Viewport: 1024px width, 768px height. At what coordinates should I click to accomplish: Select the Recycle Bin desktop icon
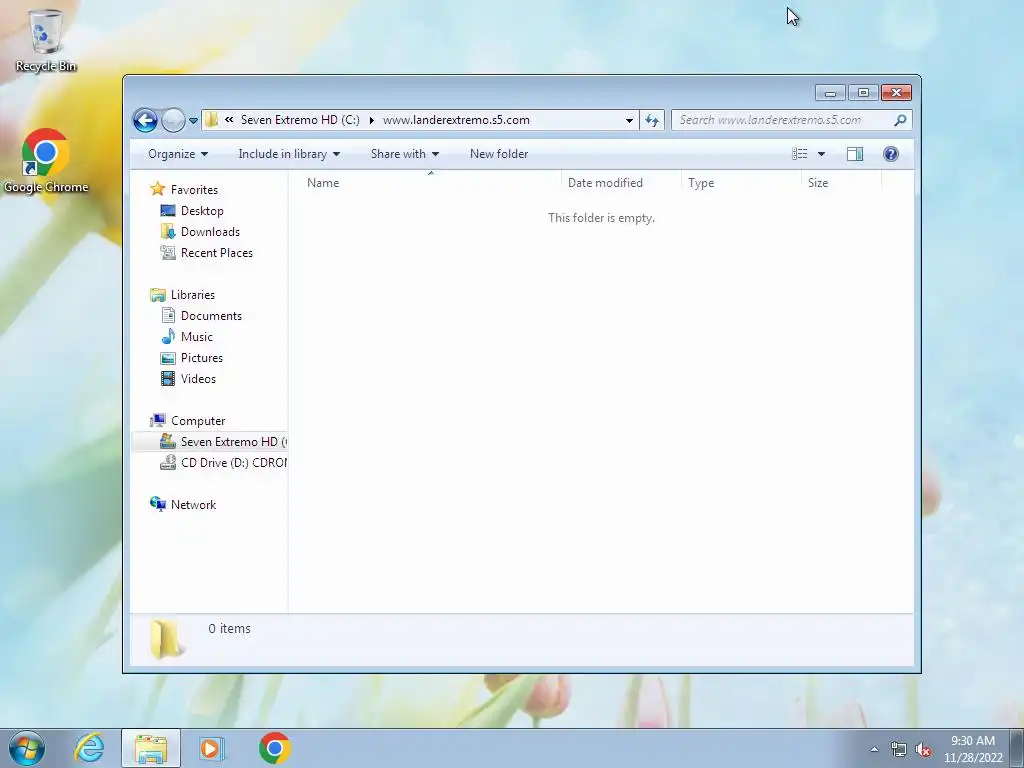coord(46,40)
